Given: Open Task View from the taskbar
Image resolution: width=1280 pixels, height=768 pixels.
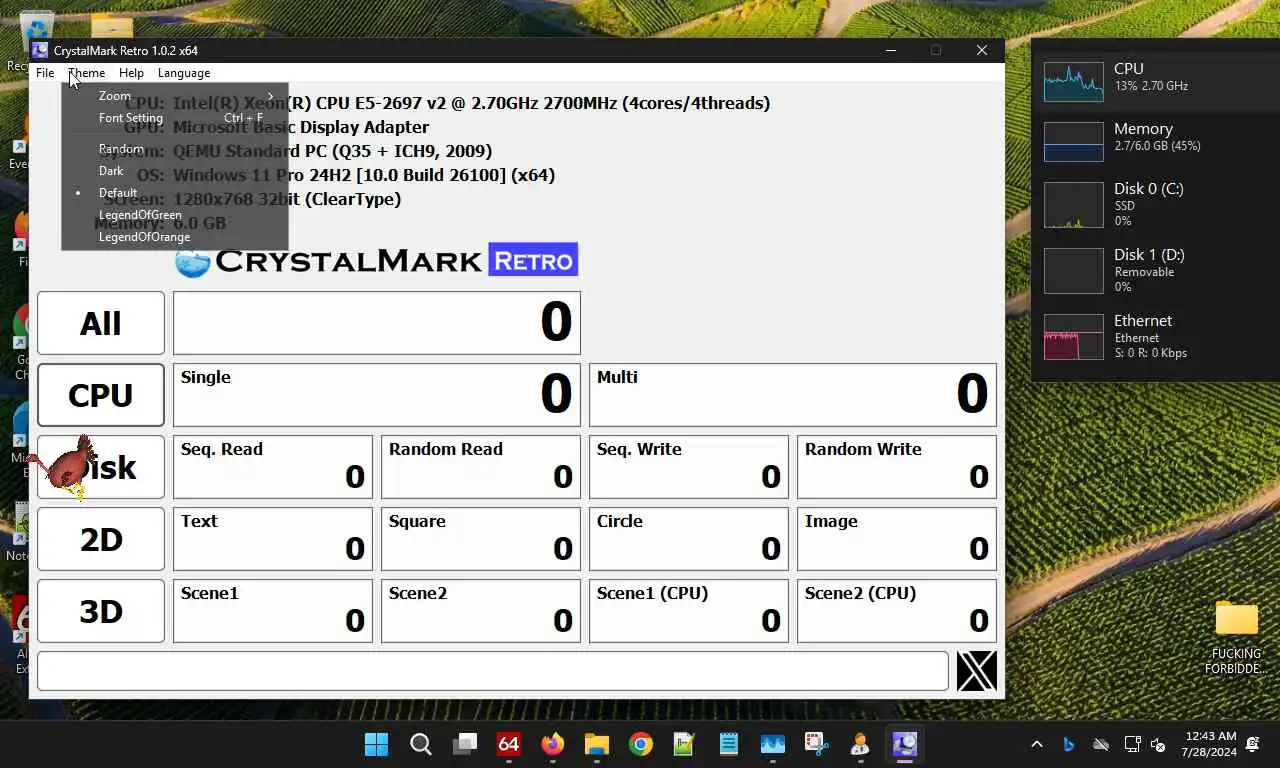Looking at the screenshot, I should (x=465, y=744).
